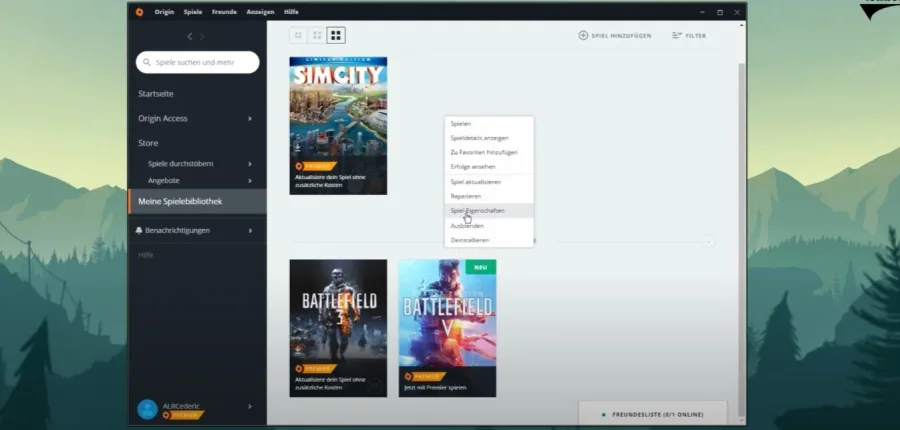Choose Reparieren in context menu

coord(489,196)
